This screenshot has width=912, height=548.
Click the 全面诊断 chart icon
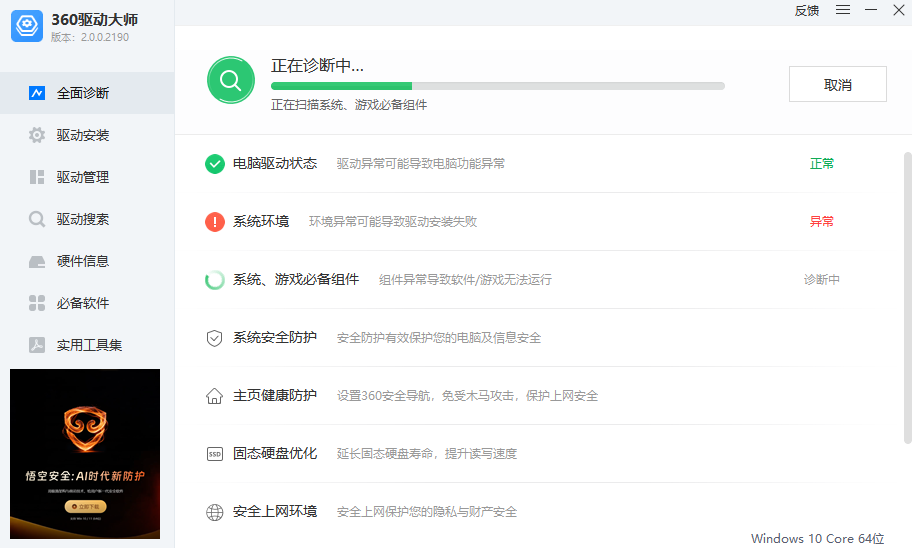(37, 93)
